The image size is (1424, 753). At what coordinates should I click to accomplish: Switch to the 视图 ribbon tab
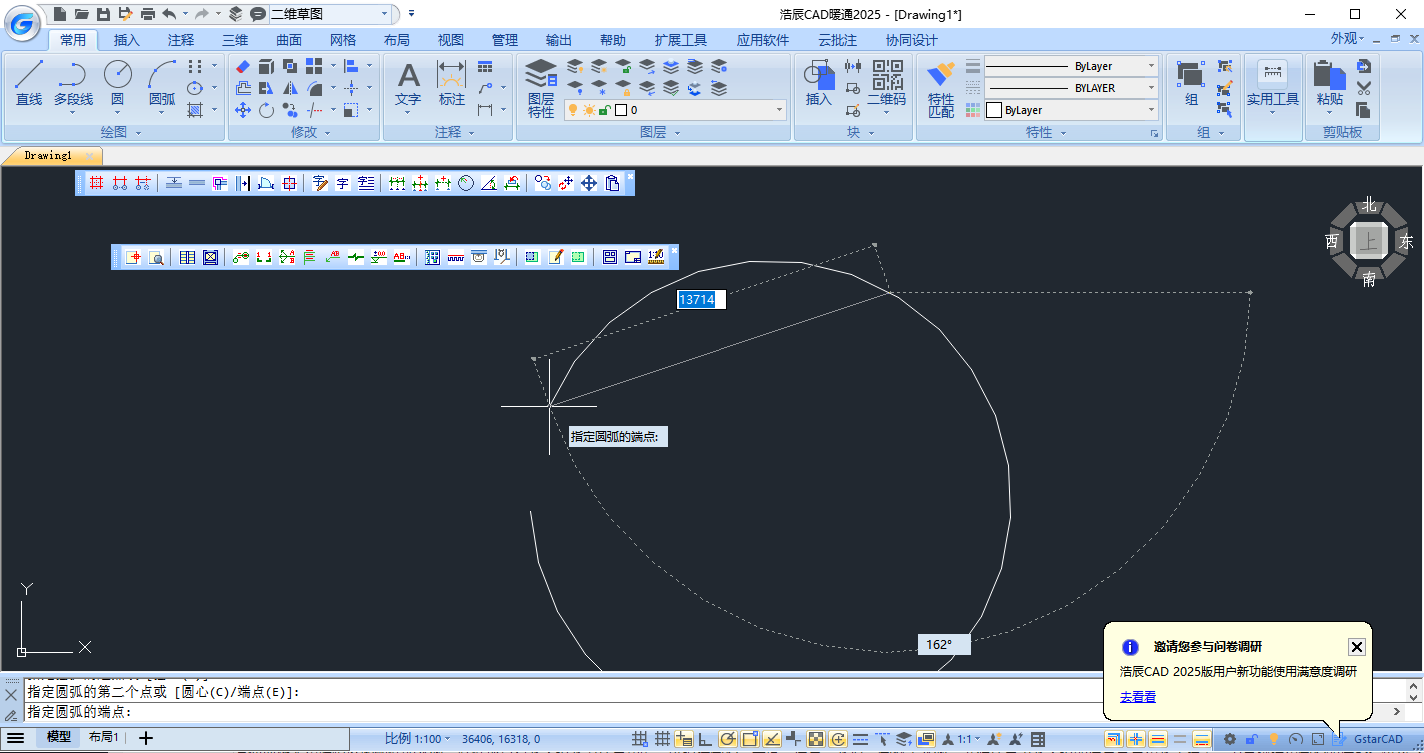click(x=451, y=40)
